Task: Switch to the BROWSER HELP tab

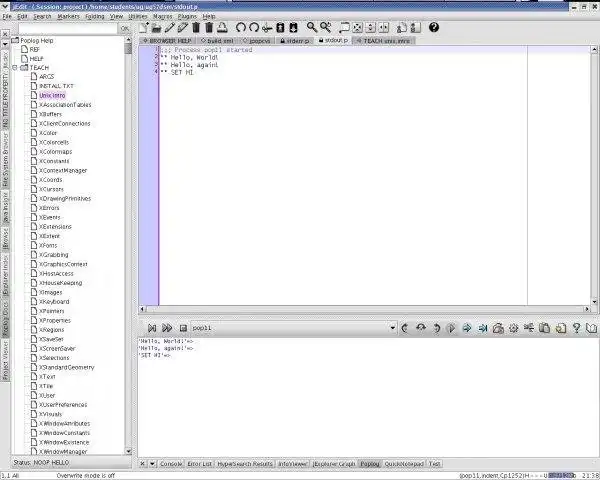Action: (168, 41)
